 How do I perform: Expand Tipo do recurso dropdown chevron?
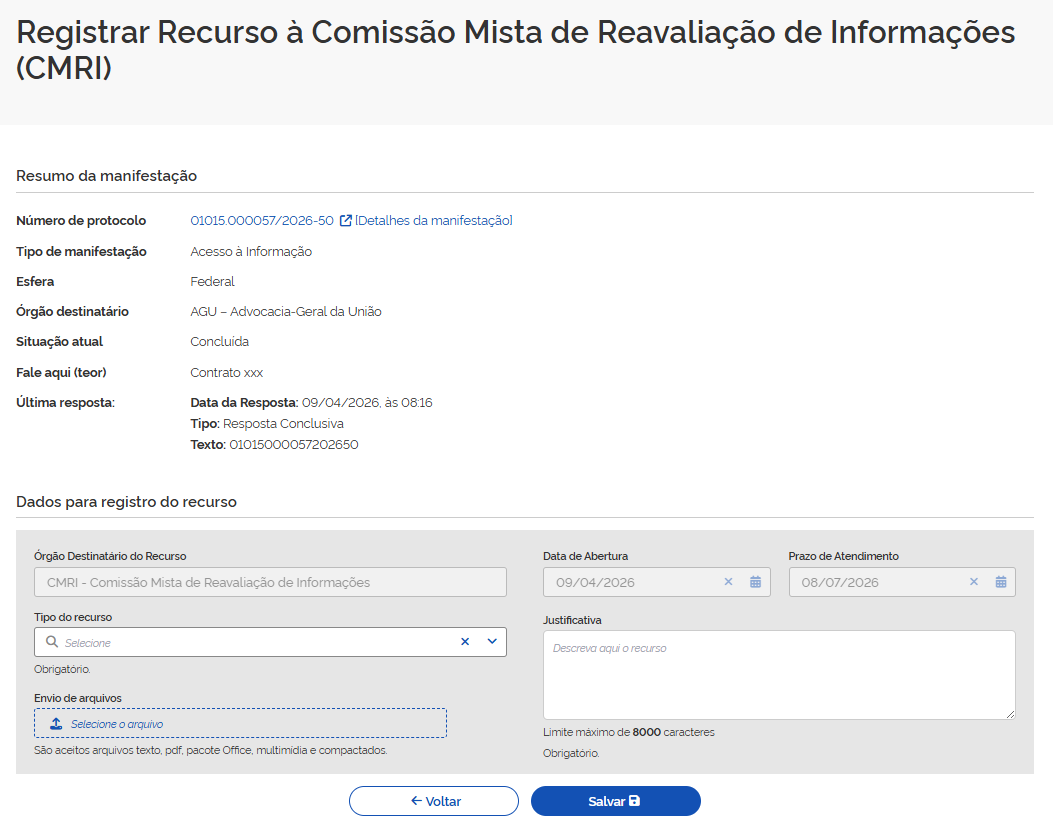click(492, 642)
